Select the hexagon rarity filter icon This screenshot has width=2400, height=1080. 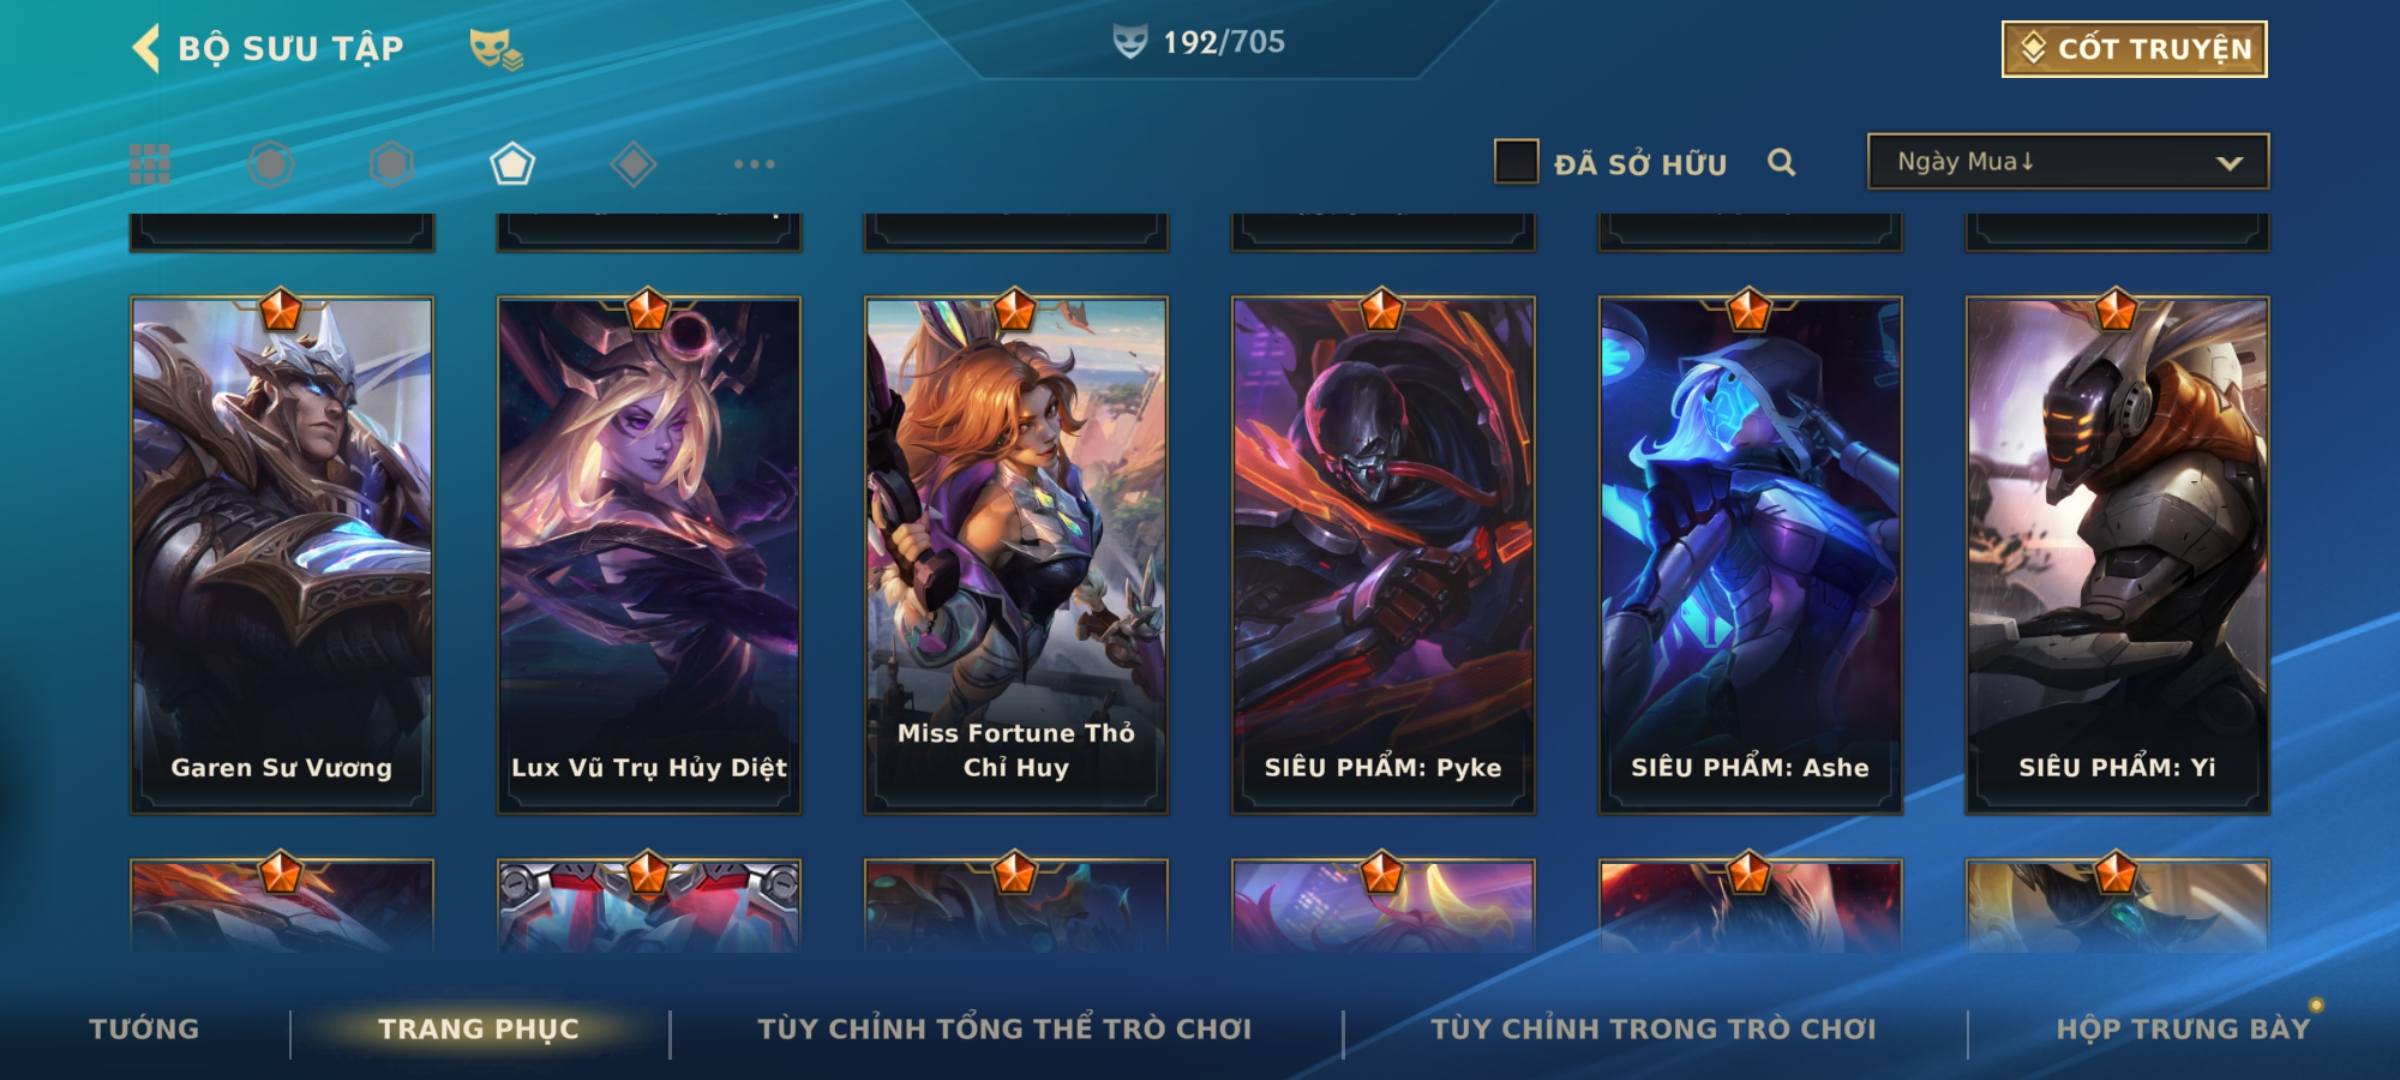pyautogui.click(x=391, y=164)
